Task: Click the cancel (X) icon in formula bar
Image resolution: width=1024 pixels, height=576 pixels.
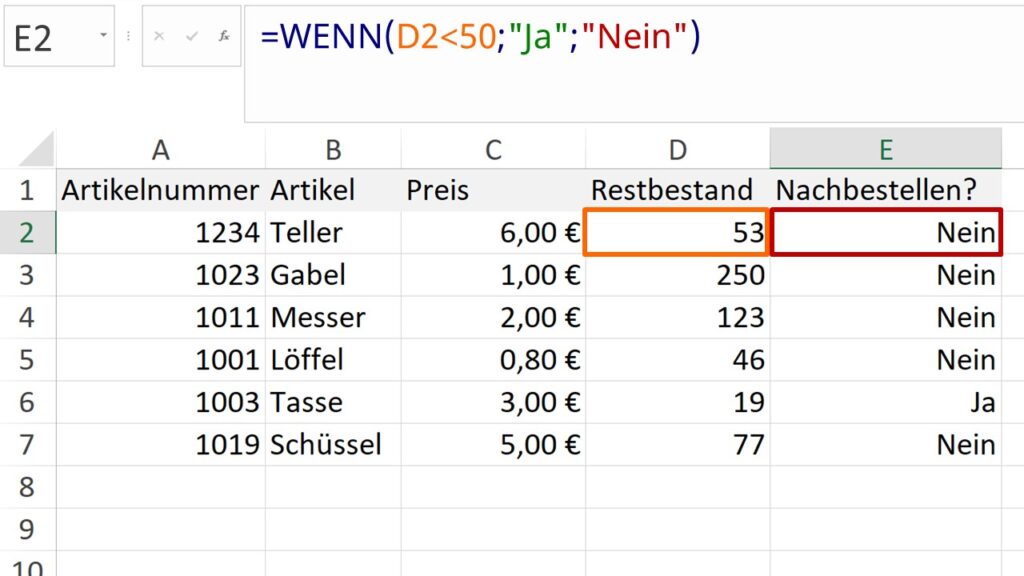Action: click(x=160, y=35)
